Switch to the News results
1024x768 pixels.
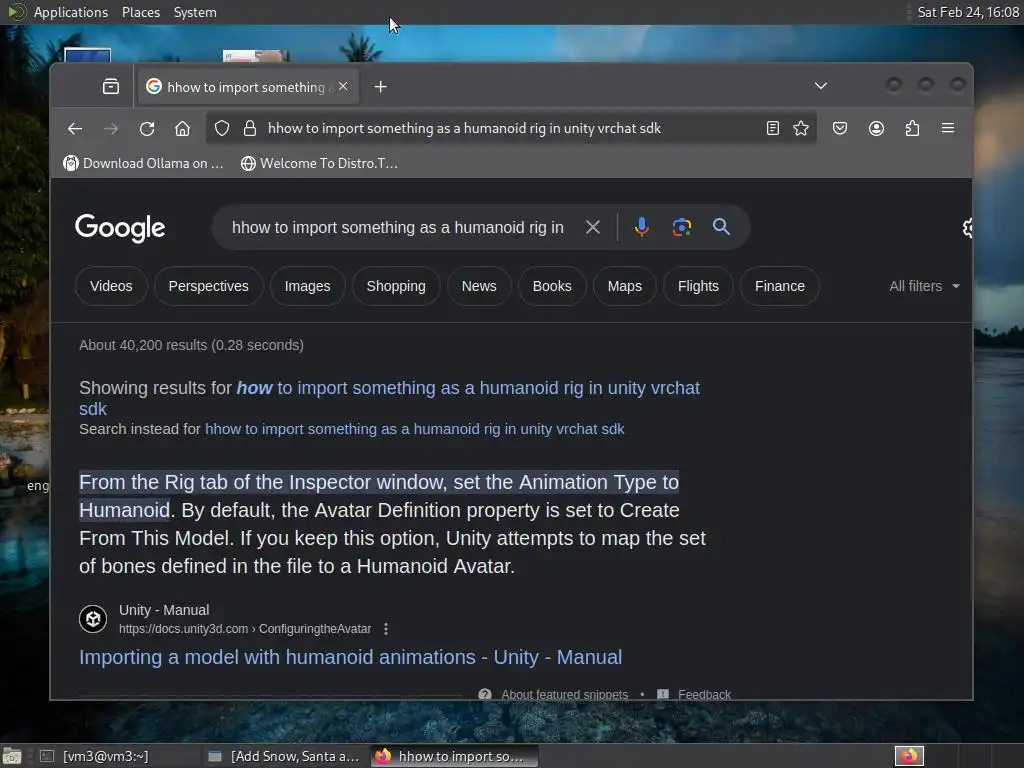click(x=479, y=286)
